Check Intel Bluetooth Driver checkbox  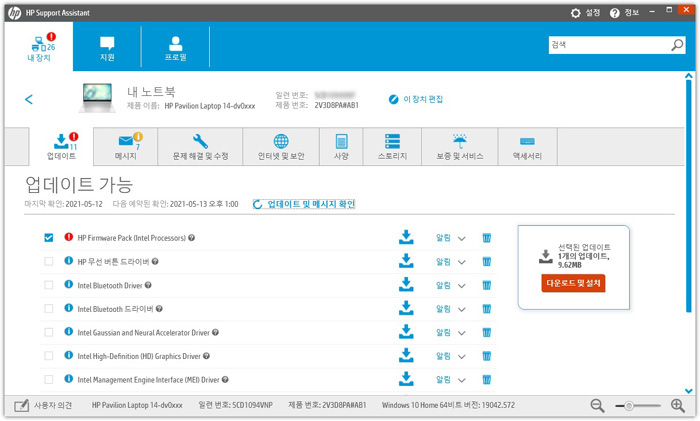click(49, 285)
